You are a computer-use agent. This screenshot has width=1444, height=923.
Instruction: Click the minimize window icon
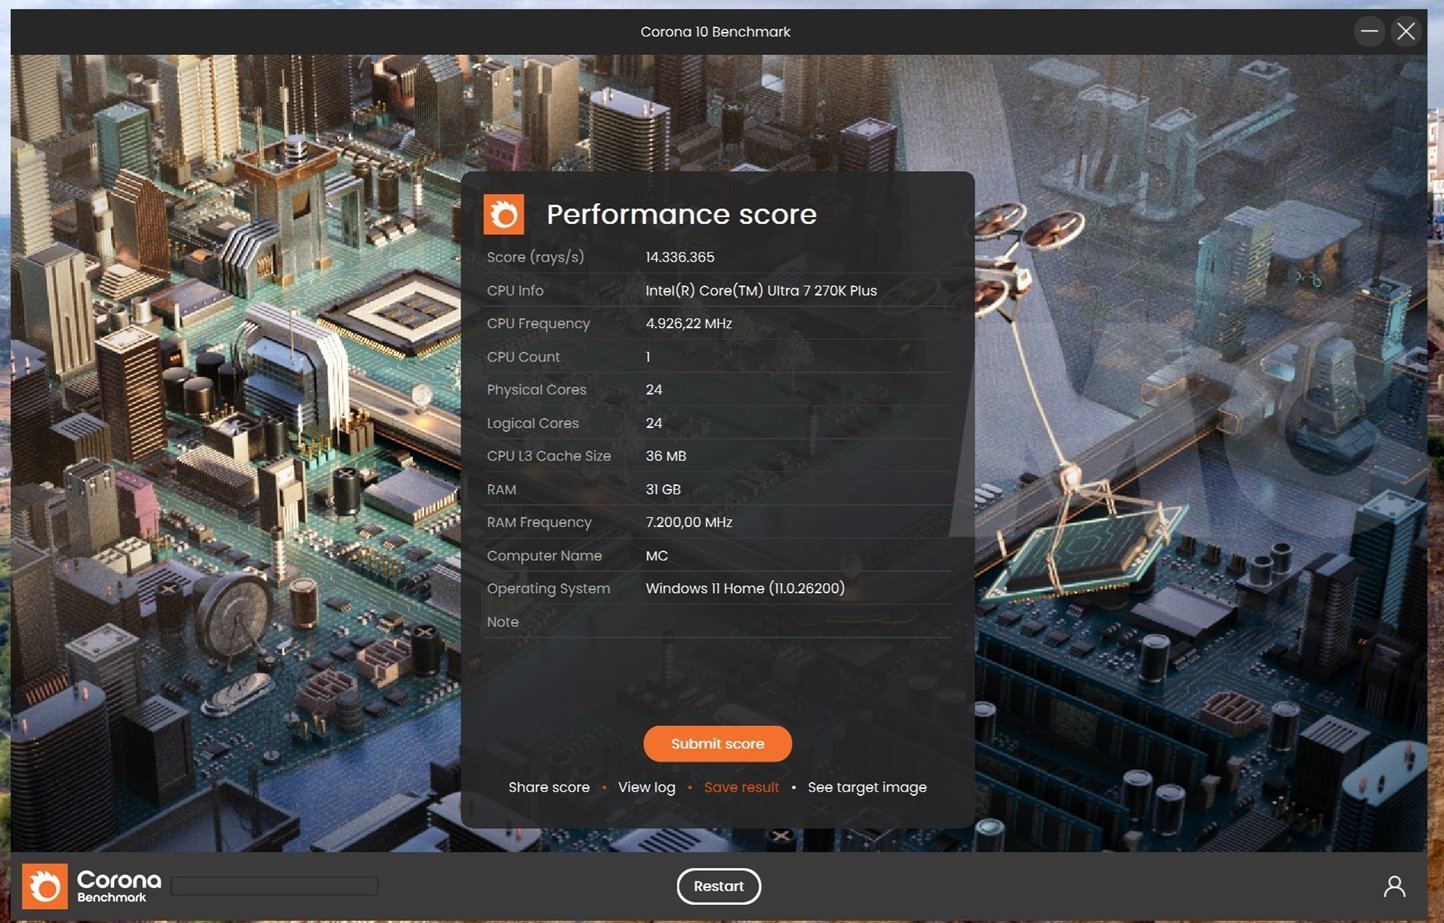1369,31
